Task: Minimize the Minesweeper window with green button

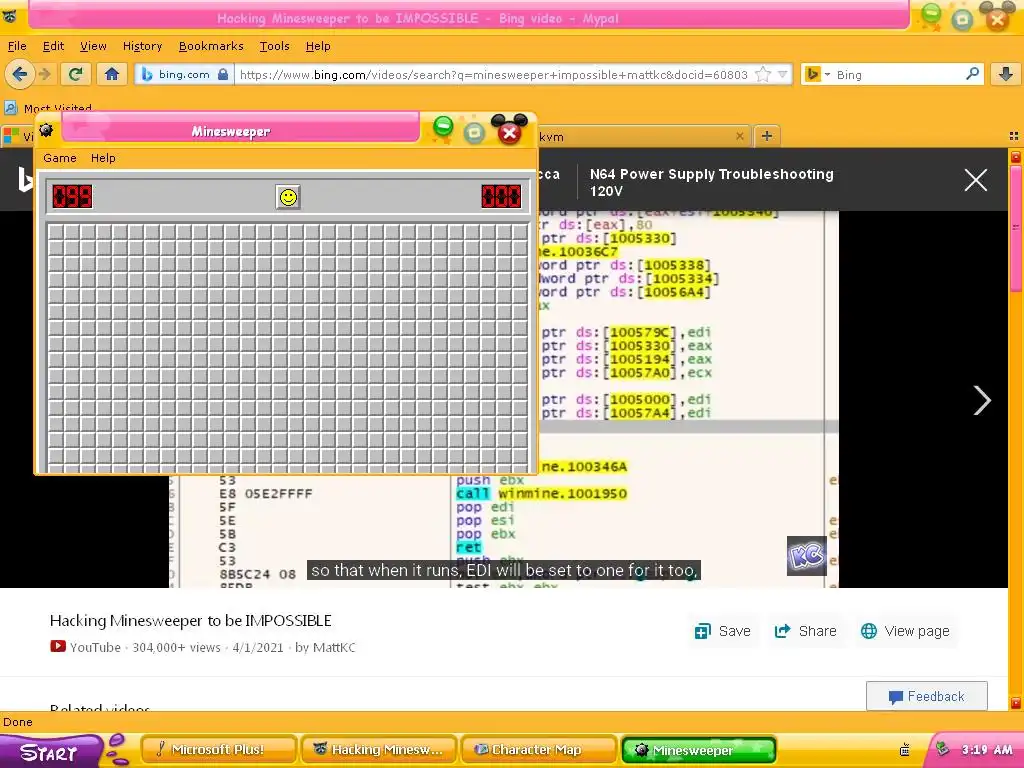Action: click(x=443, y=127)
